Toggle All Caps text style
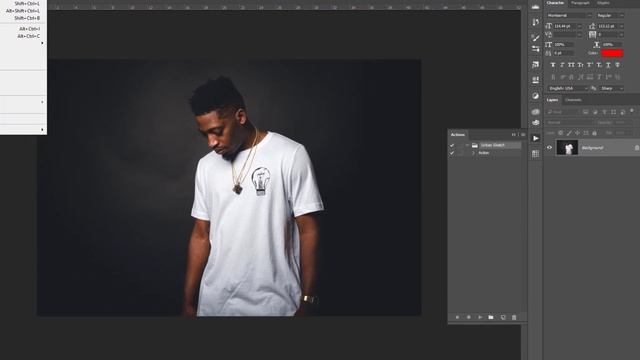The image size is (640, 360). click(x=571, y=65)
